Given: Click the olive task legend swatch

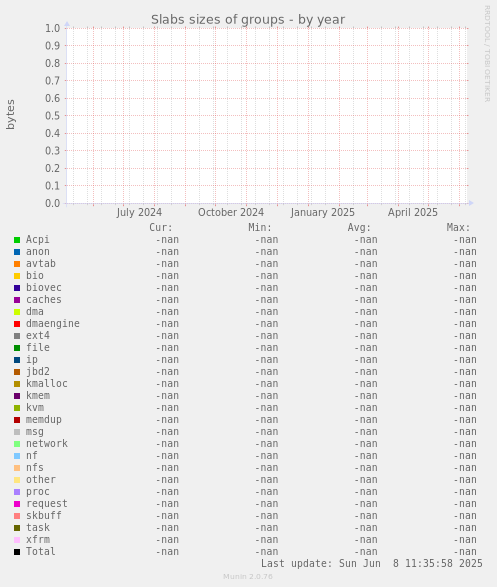Looking at the screenshot, I should click(17, 527).
